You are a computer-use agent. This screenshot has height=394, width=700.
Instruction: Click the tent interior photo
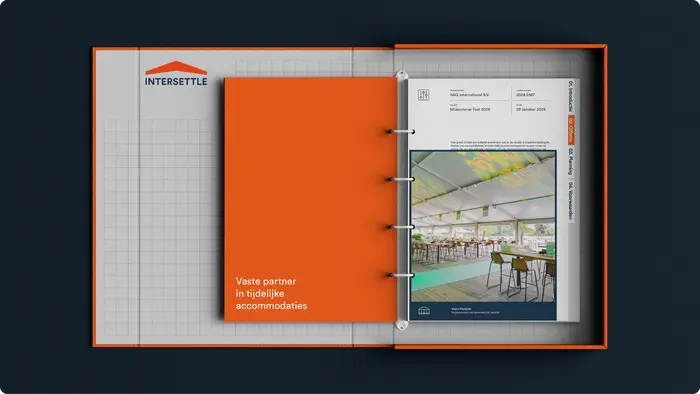483,226
